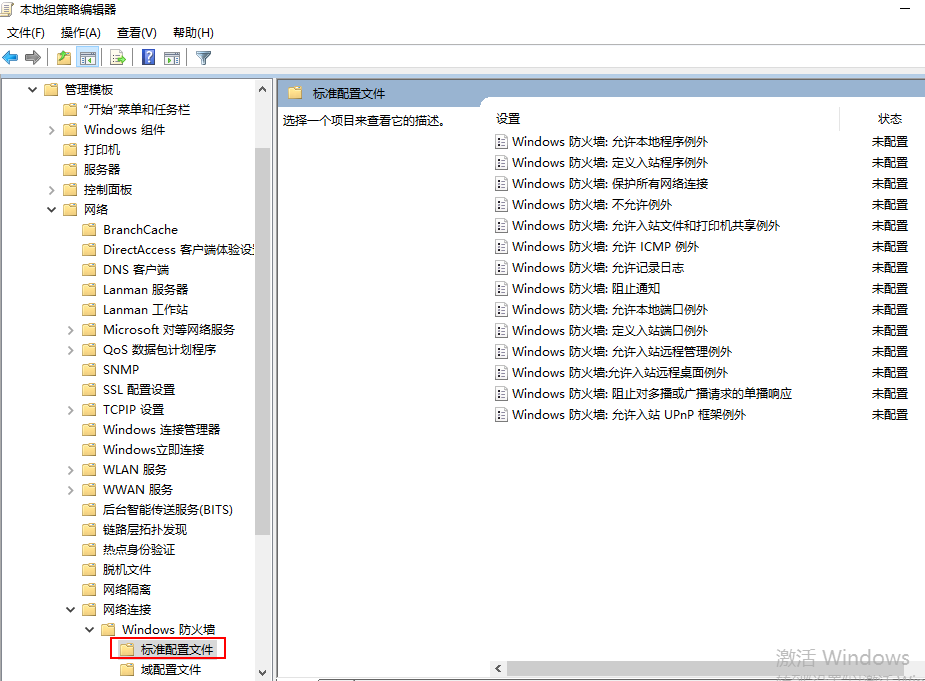The width and height of the screenshot is (925, 681).
Task: Open the 查看(V) menu
Action: pyautogui.click(x=137, y=32)
